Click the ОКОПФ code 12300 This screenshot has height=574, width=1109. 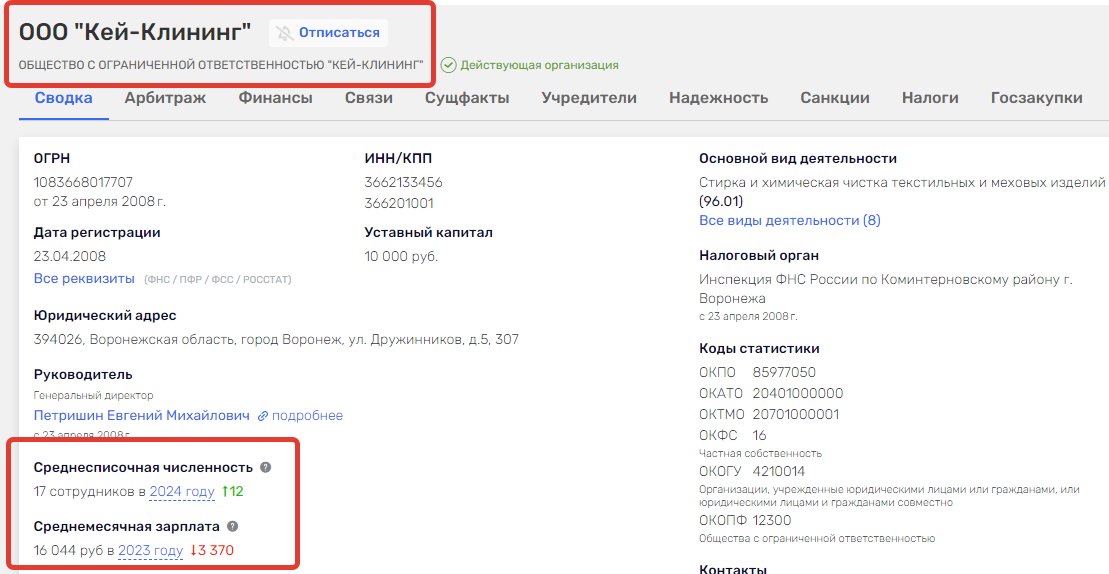pyautogui.click(x=773, y=520)
